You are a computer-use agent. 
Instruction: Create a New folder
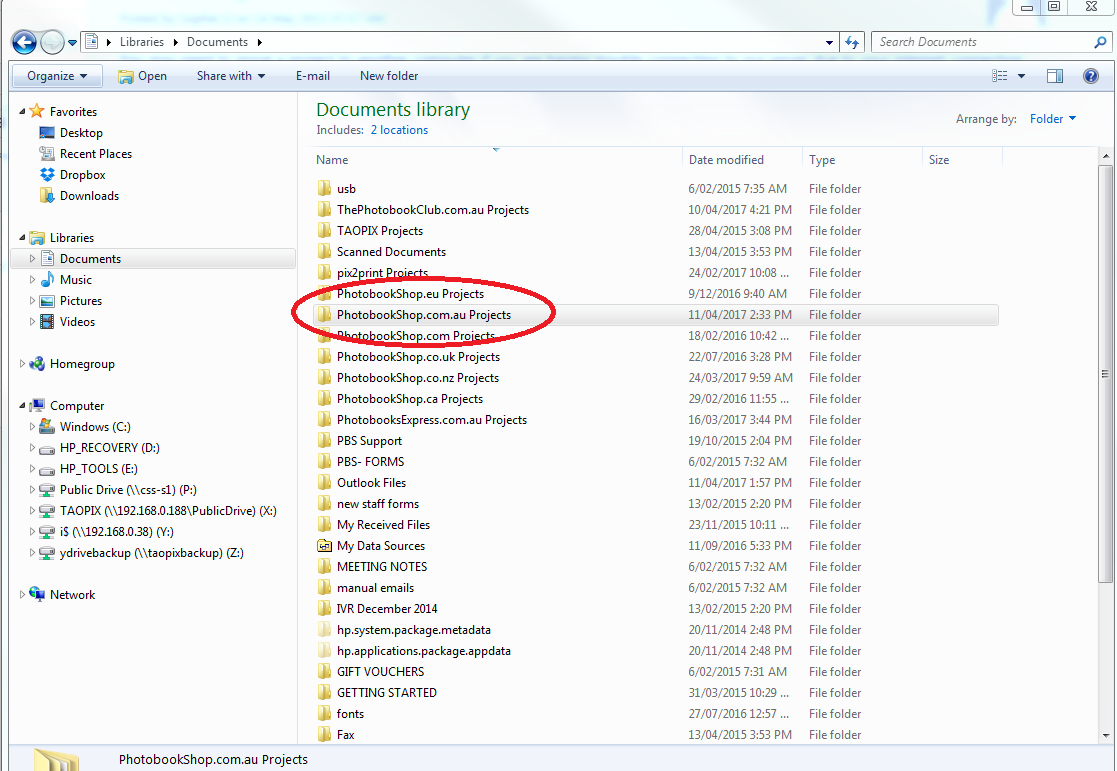tap(389, 76)
